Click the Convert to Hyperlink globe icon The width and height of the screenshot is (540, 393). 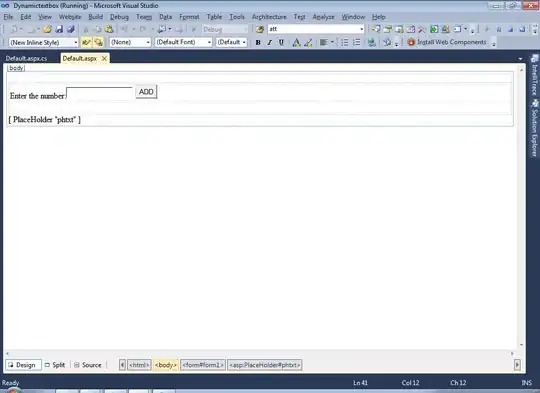[371, 42]
